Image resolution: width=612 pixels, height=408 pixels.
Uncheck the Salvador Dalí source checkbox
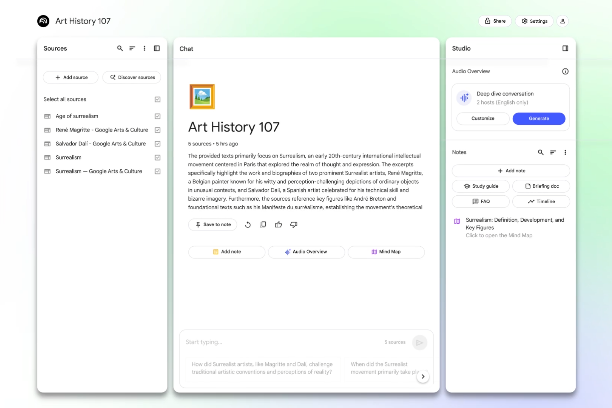[158, 143]
